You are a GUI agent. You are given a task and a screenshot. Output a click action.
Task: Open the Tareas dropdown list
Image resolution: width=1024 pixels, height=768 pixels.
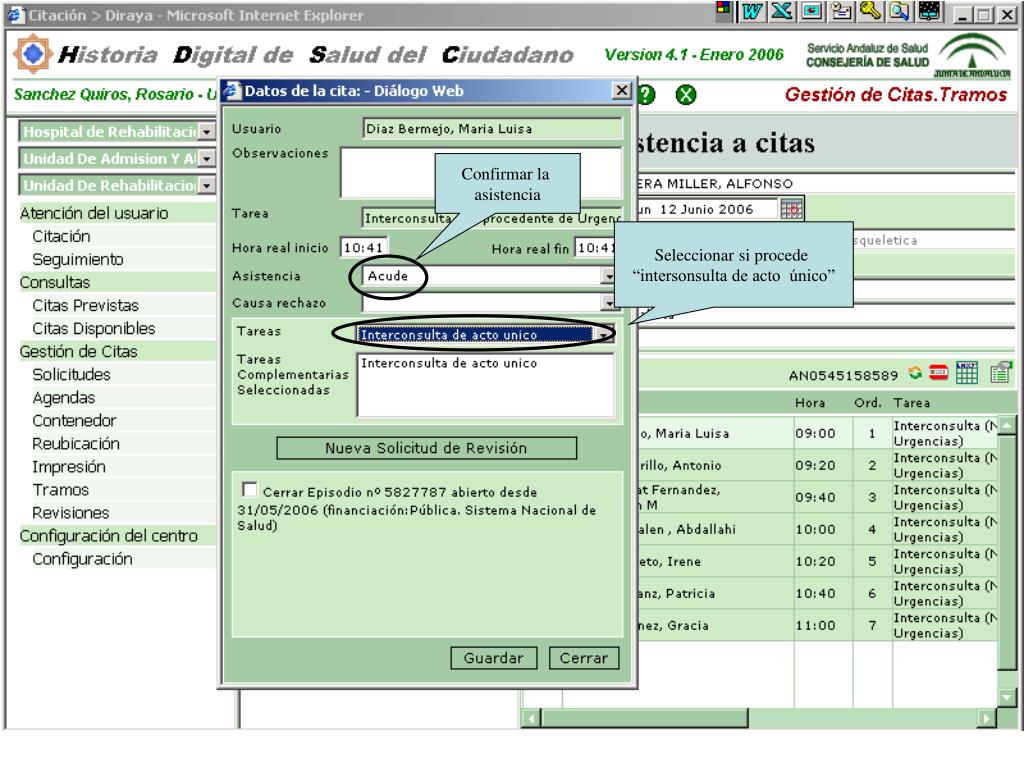coord(604,335)
